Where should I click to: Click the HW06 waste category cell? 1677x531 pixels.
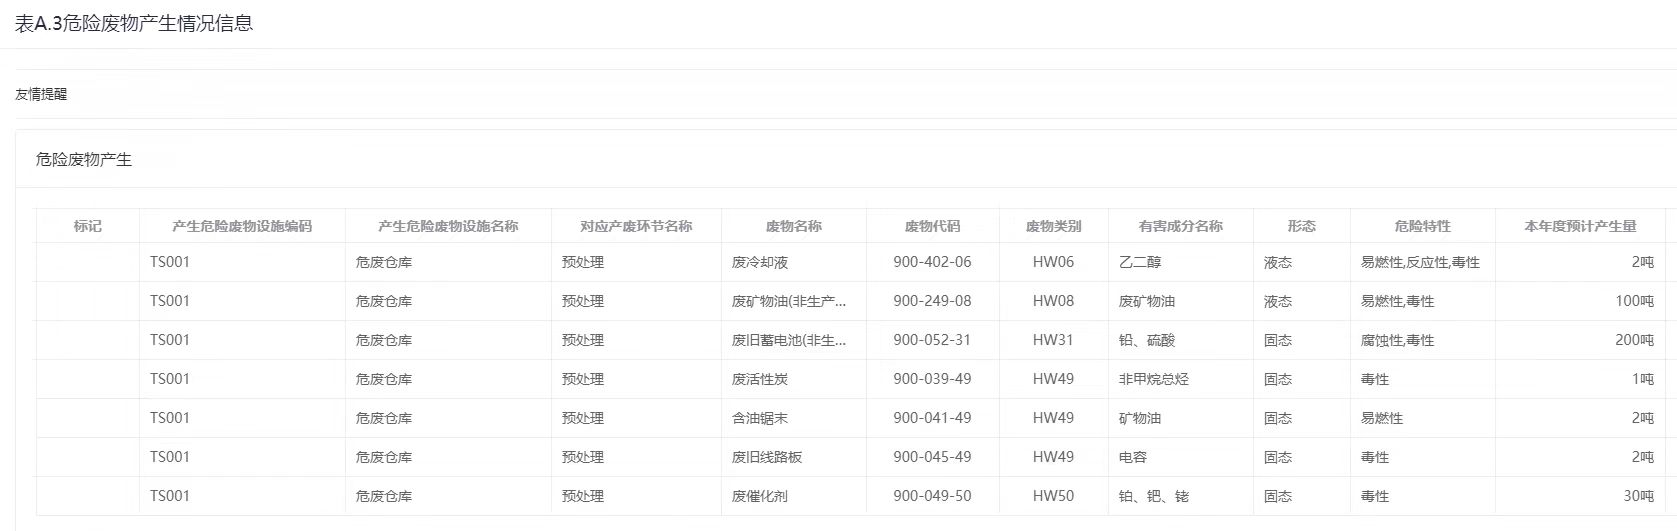click(x=1053, y=262)
